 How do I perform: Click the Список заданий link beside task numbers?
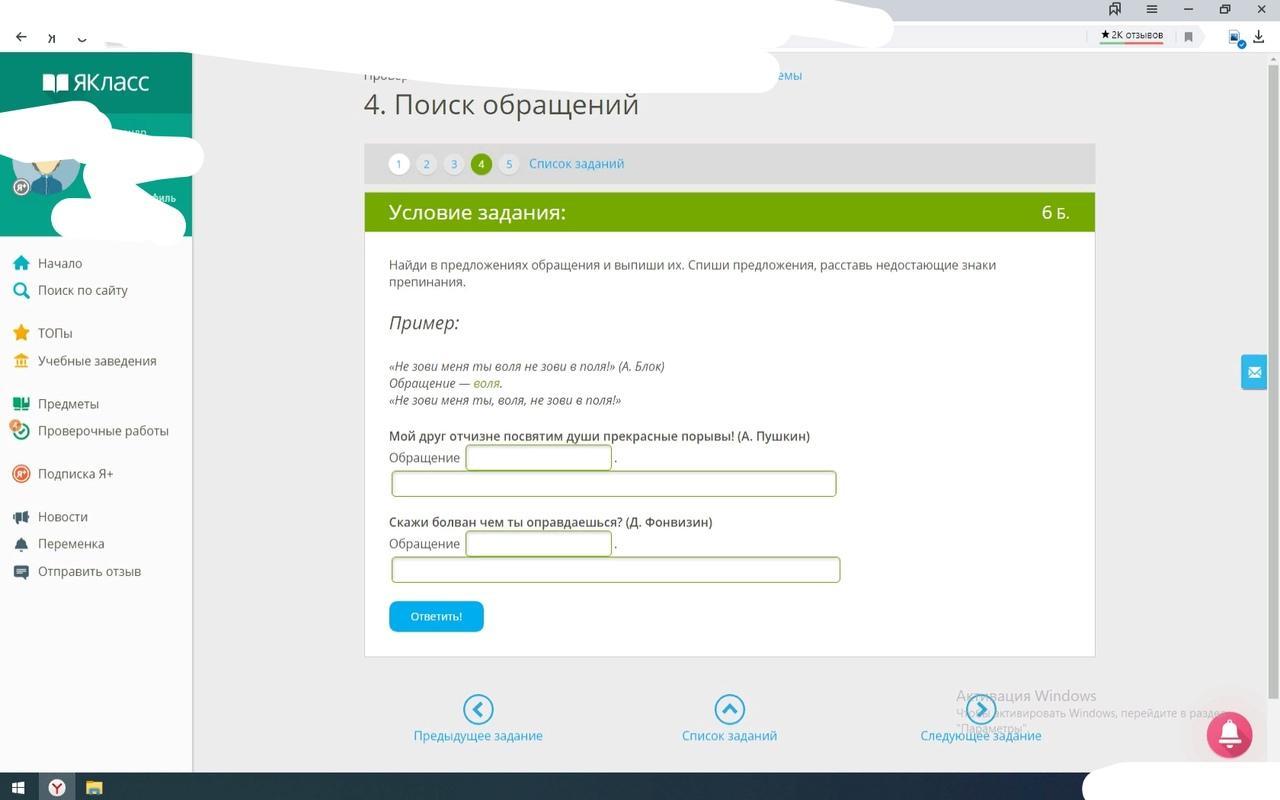point(576,164)
